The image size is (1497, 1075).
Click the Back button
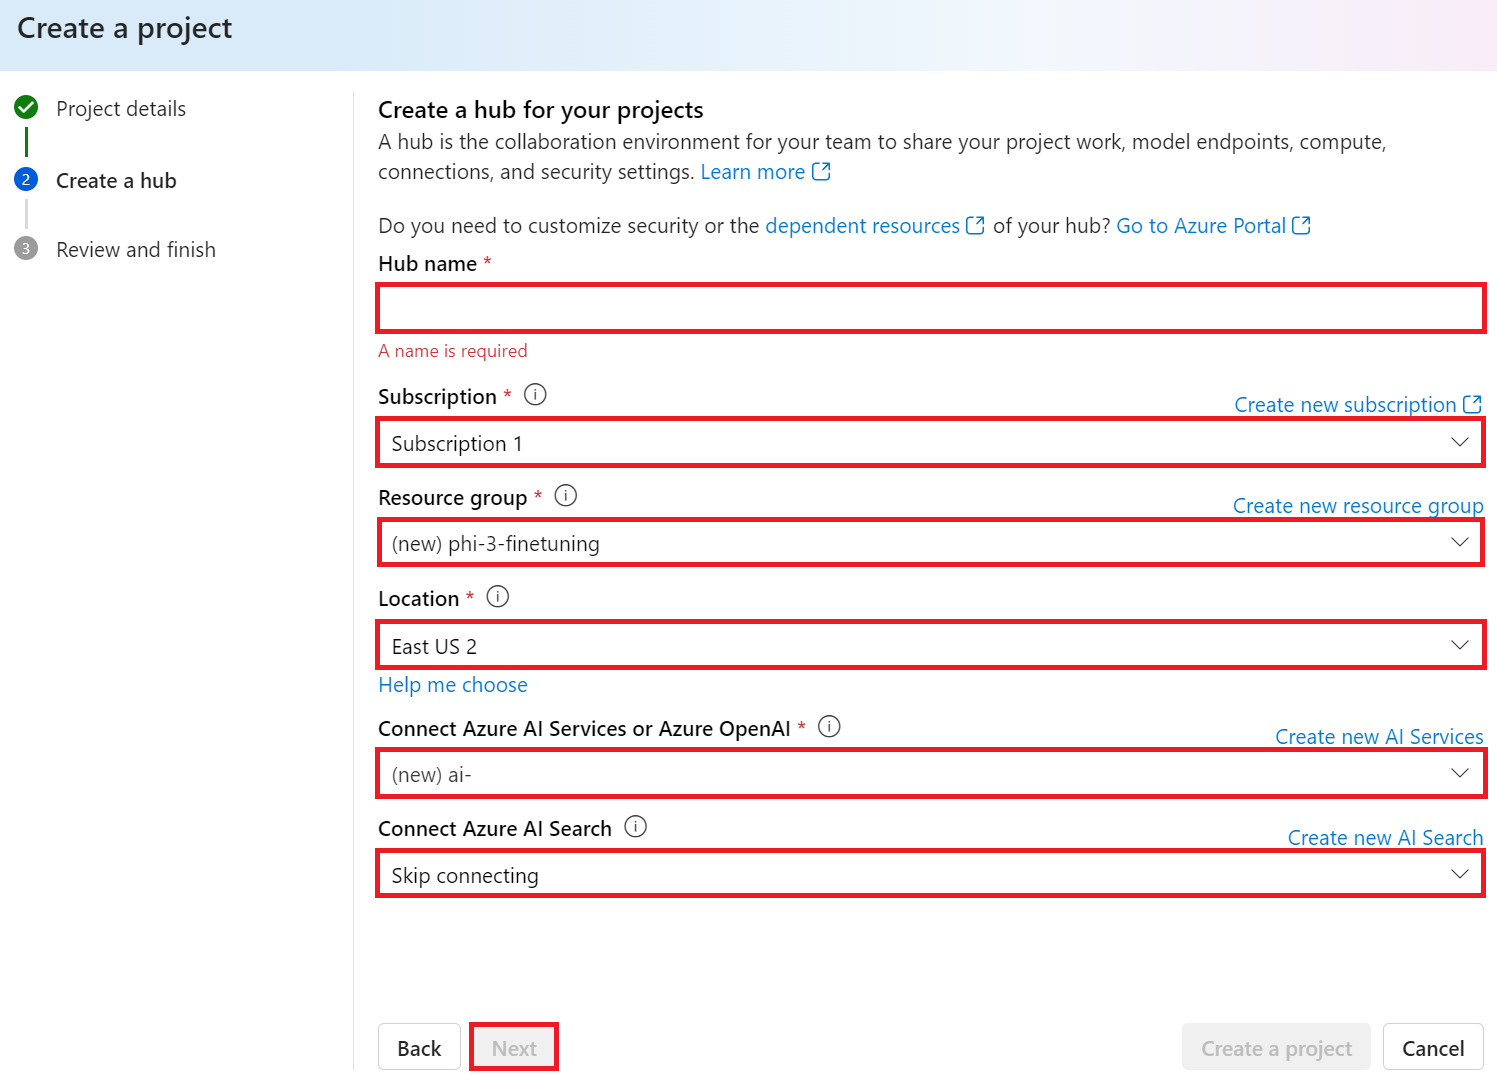(x=419, y=1048)
